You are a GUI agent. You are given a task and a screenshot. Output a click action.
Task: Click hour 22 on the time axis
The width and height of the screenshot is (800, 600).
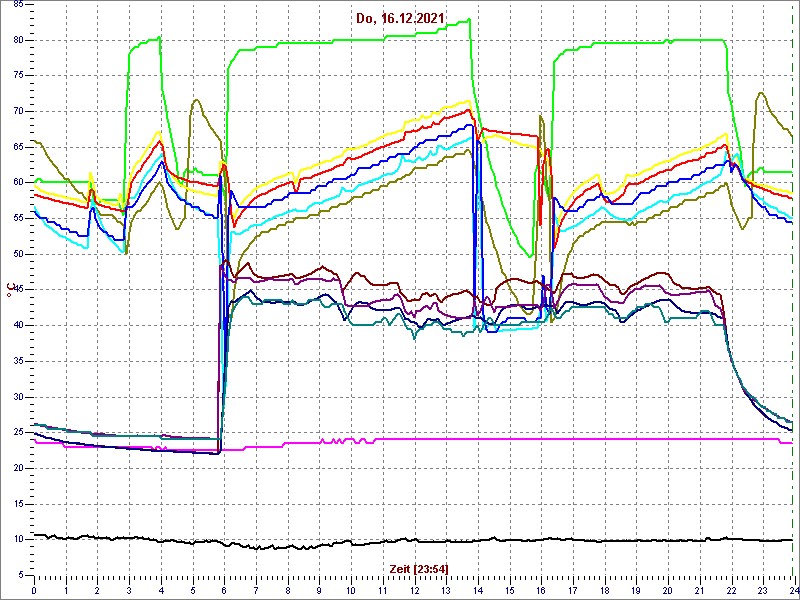coord(730,591)
